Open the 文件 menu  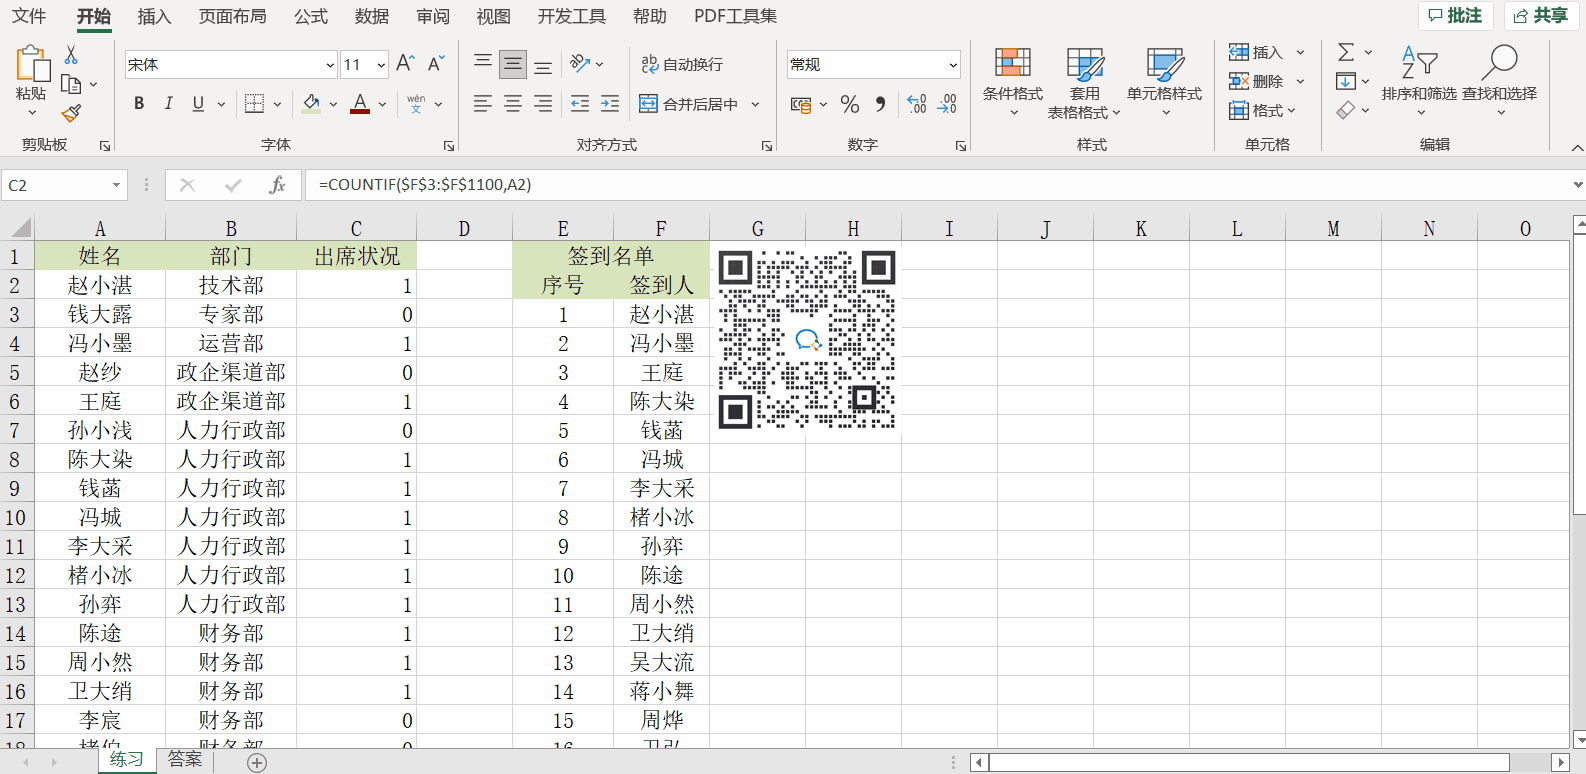click(29, 16)
